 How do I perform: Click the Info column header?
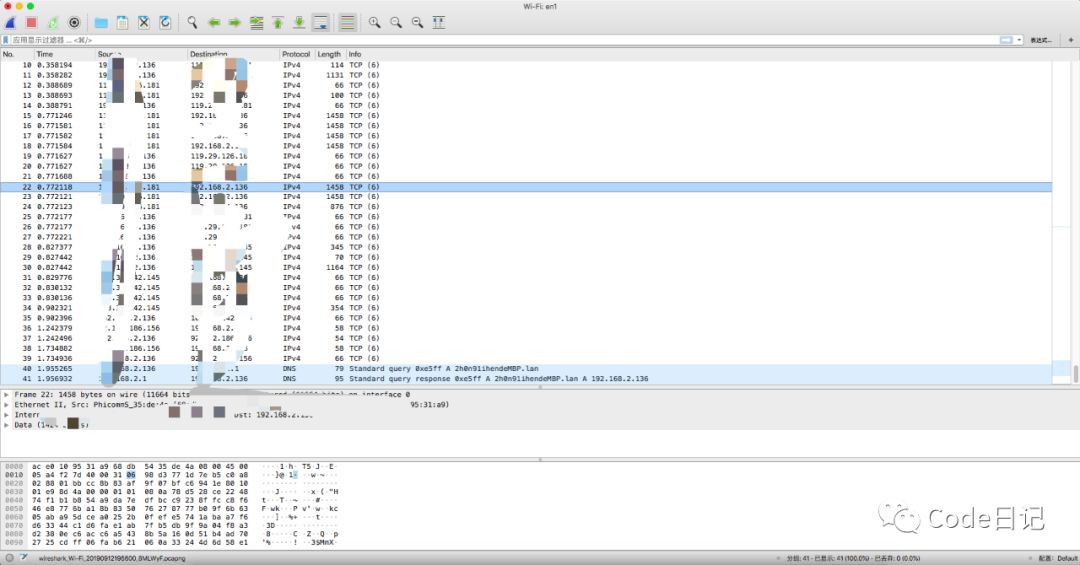(698, 54)
